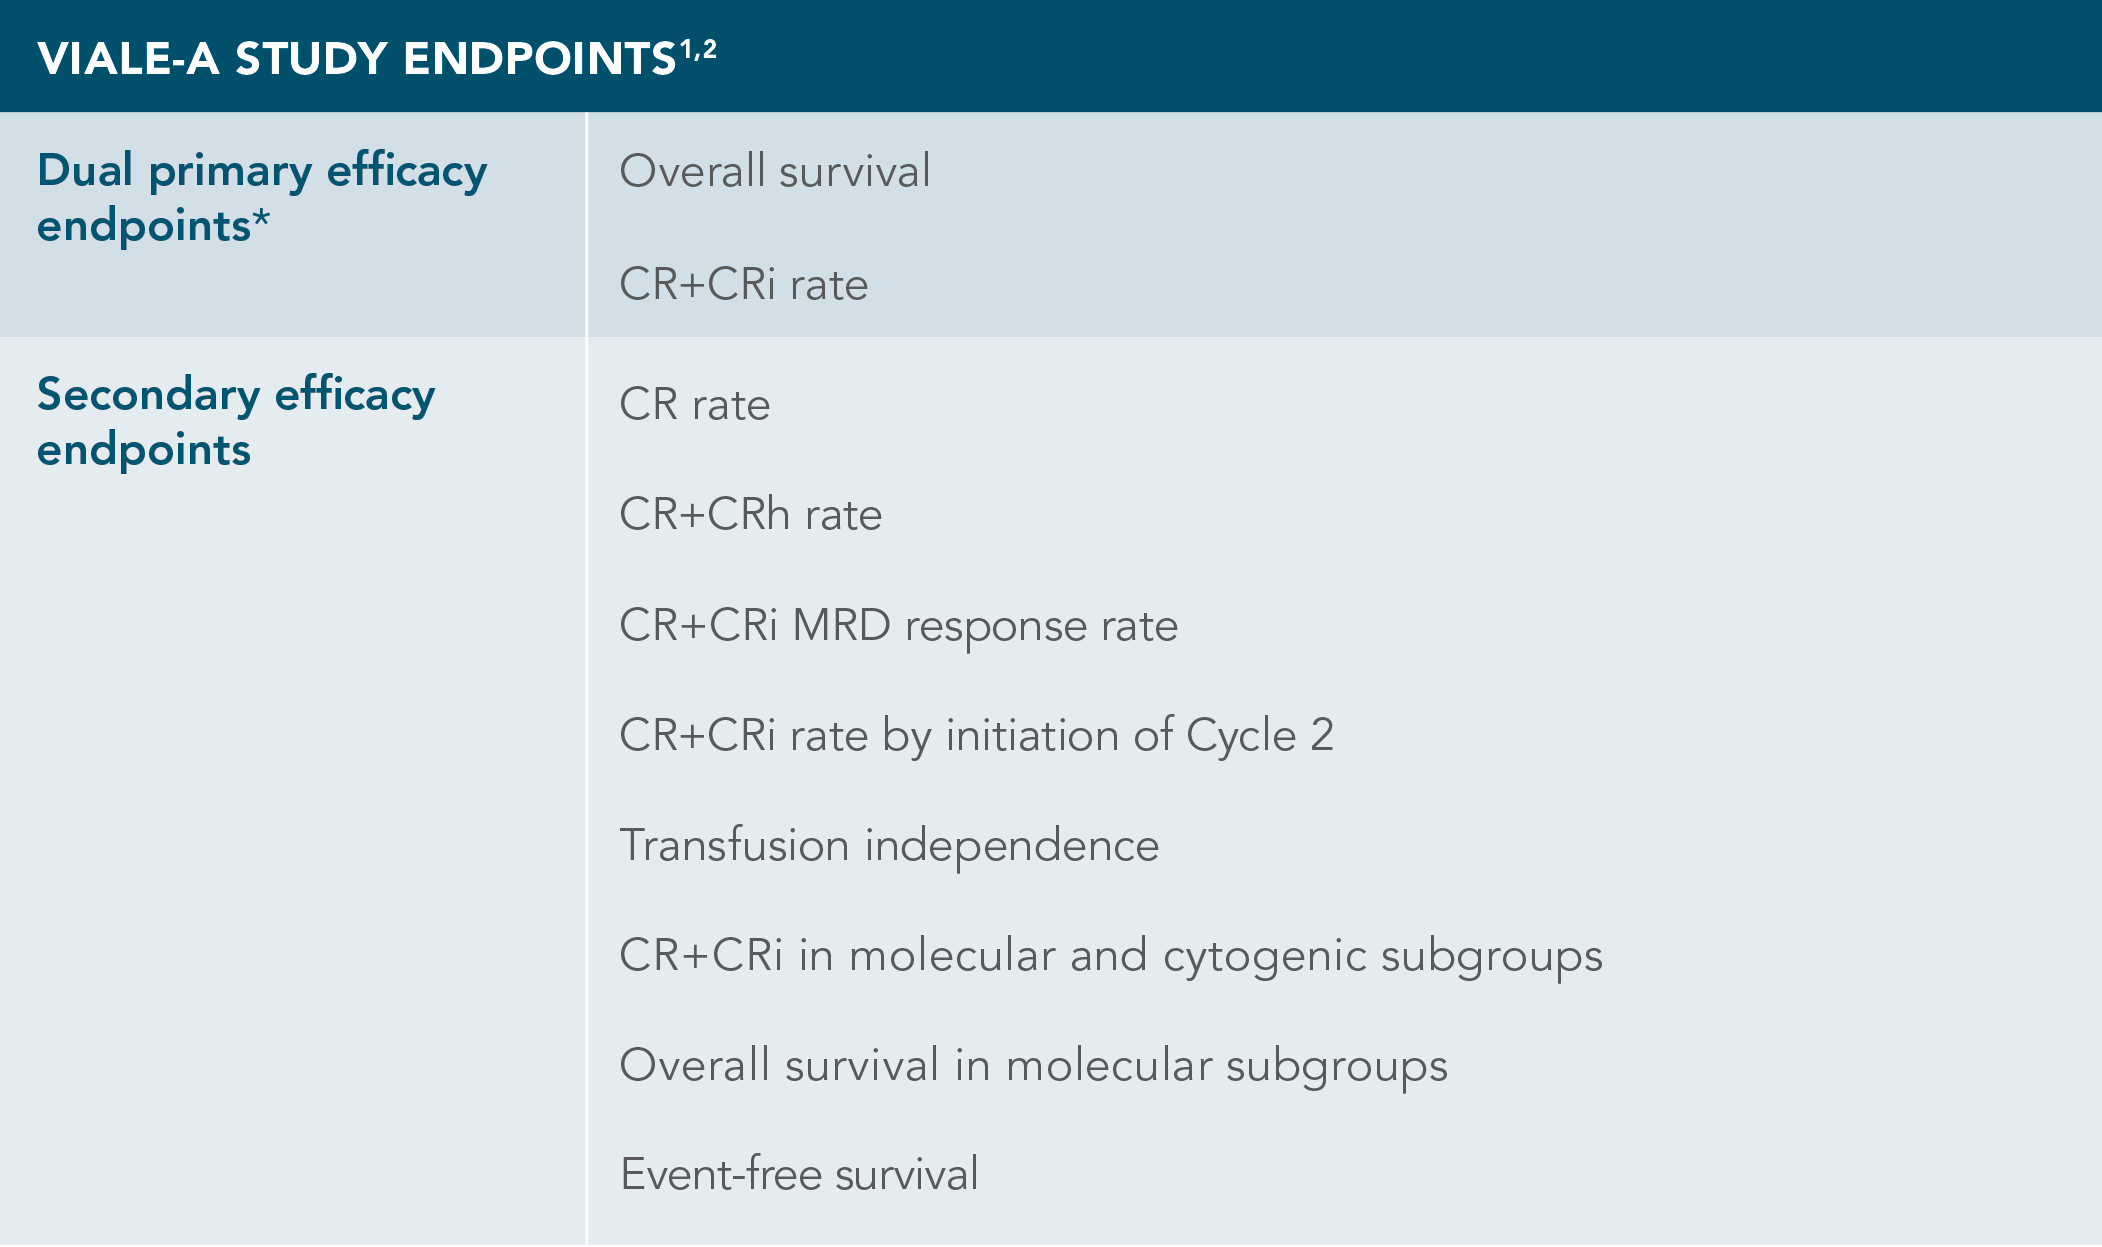
Task: Click the word MRD in the response rate row
Action: 841,626
